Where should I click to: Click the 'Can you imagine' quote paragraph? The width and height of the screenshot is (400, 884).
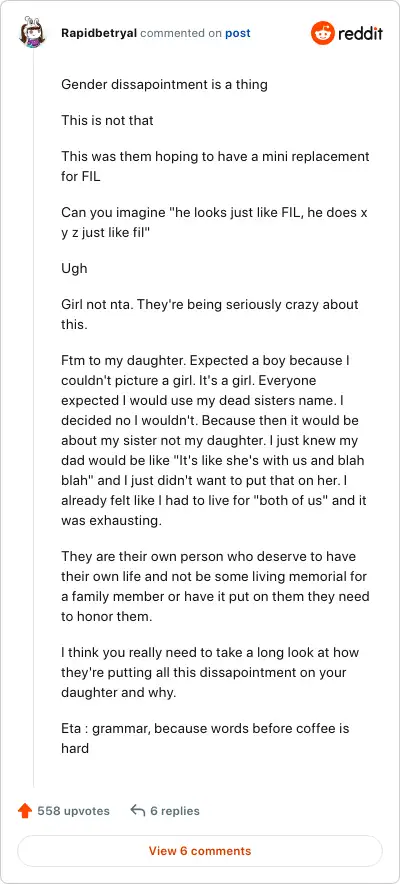(x=215, y=223)
